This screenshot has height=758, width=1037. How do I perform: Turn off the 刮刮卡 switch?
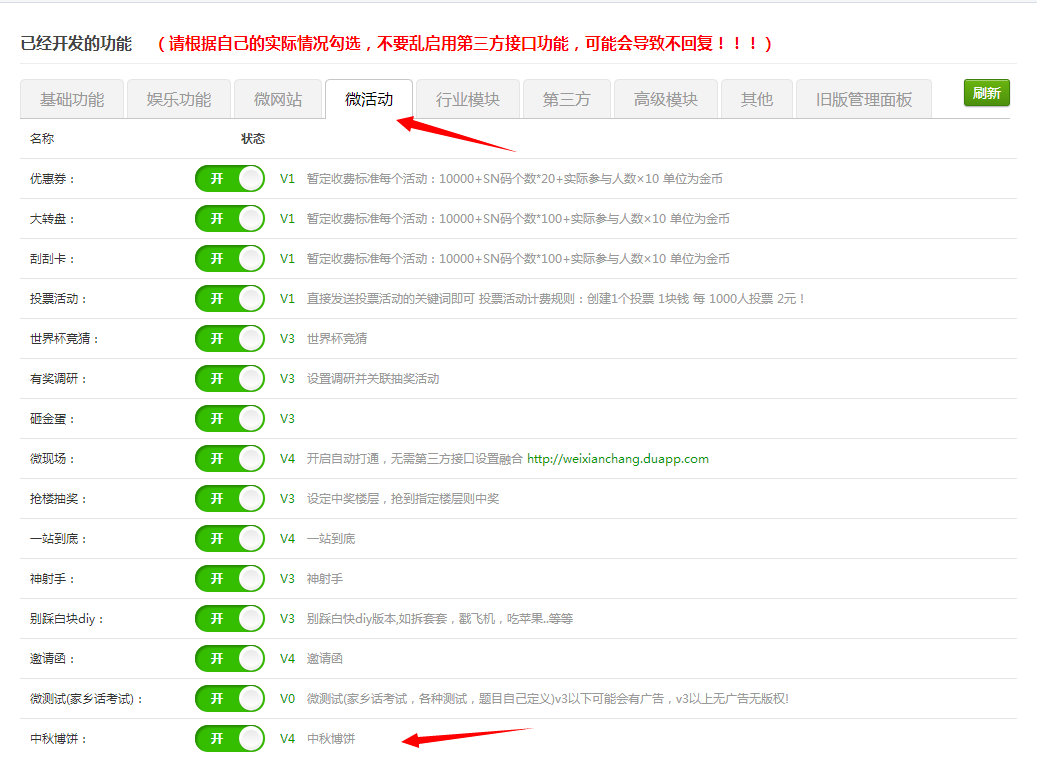pos(230,259)
